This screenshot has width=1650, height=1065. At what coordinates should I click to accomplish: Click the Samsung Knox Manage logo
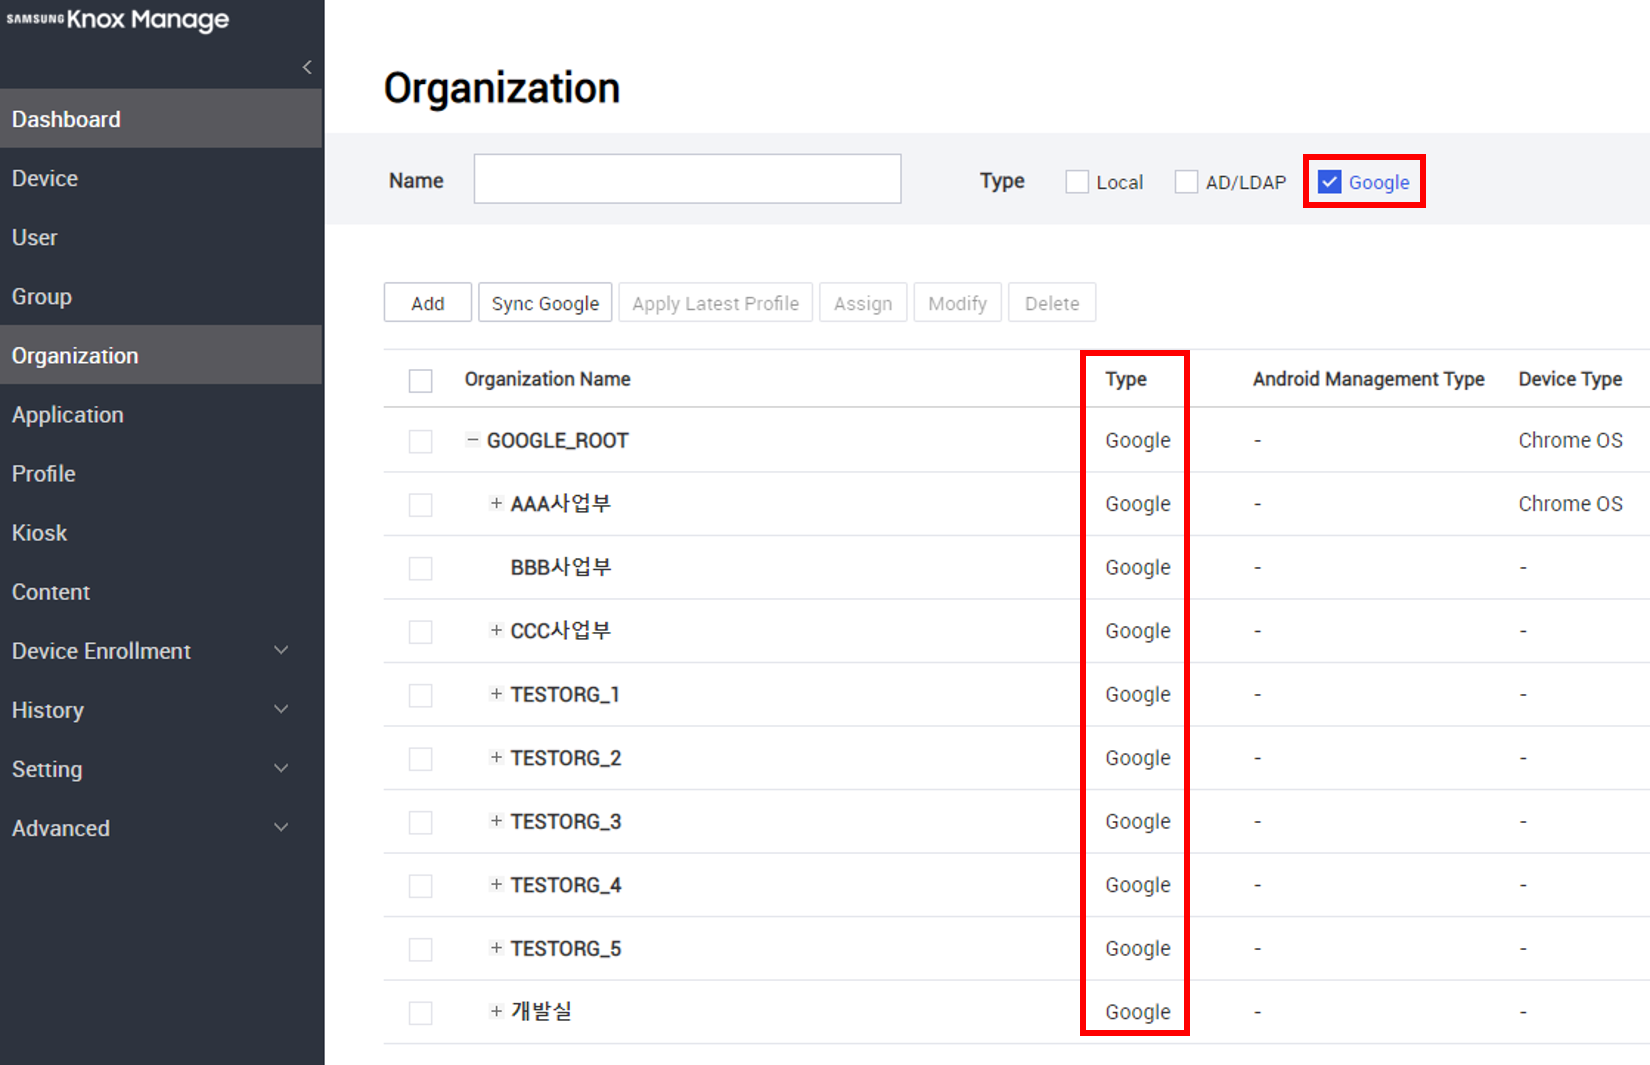tap(118, 20)
